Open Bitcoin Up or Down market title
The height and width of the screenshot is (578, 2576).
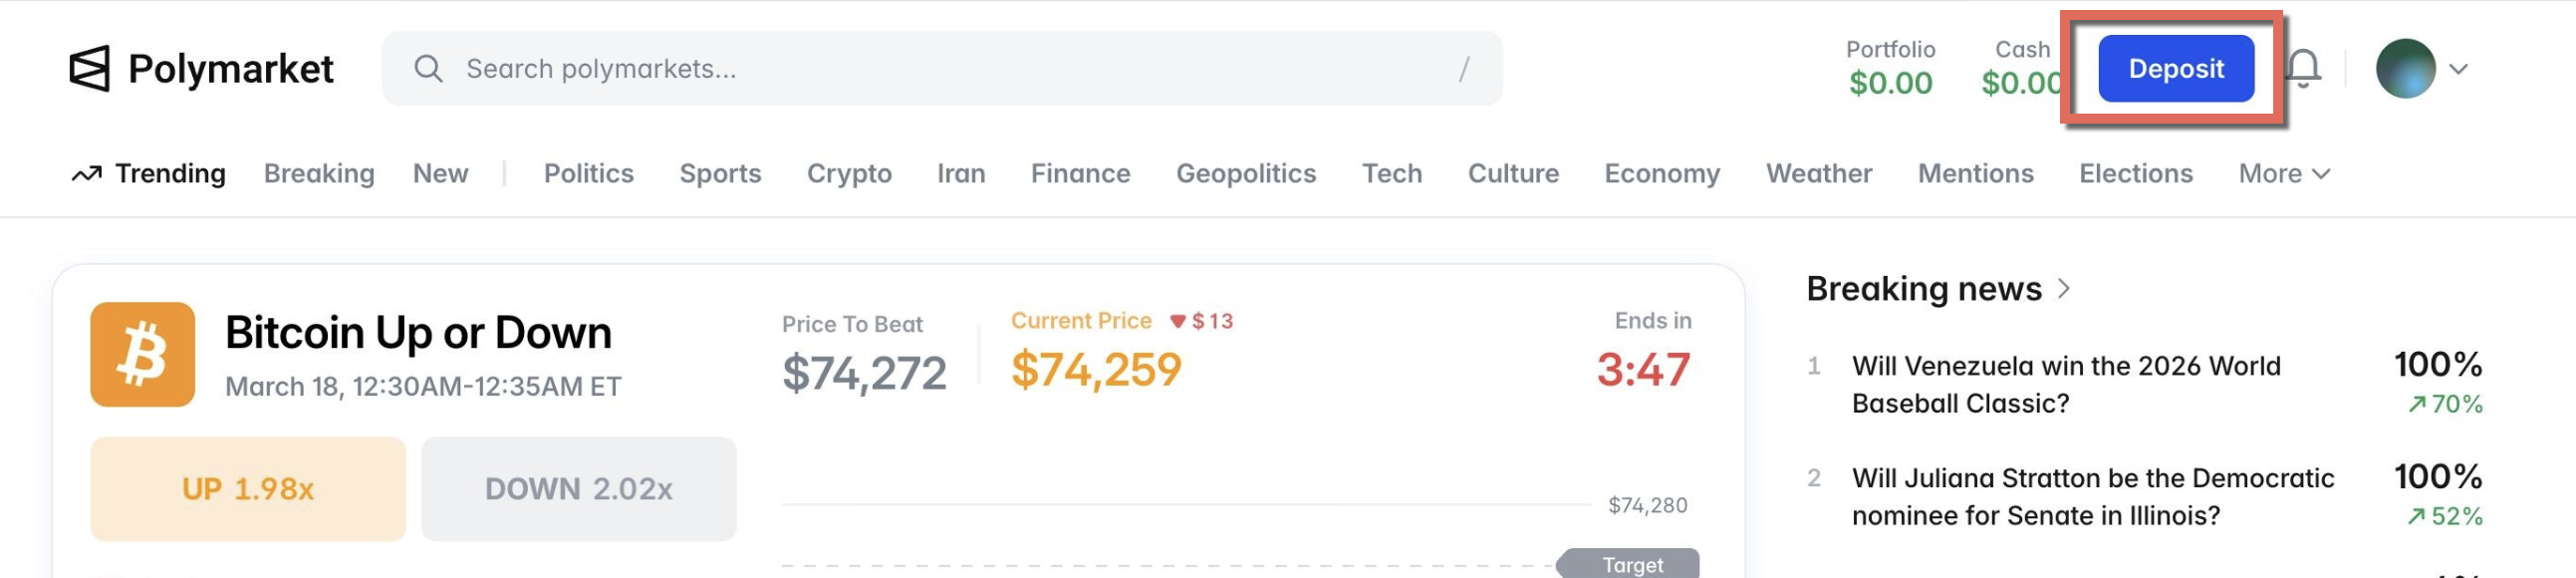[418, 333]
